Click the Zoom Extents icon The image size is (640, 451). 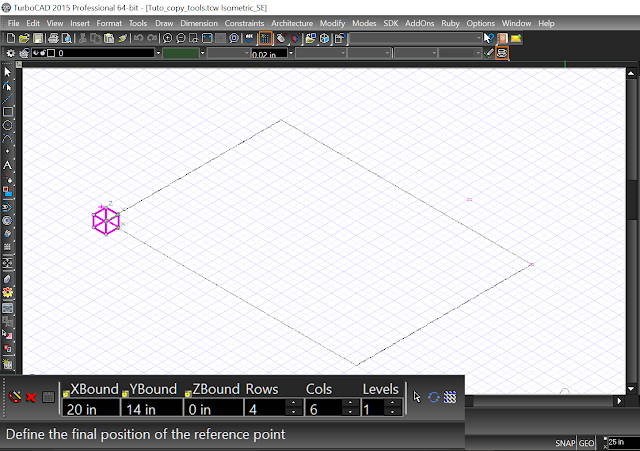pyautogui.click(x=207, y=38)
